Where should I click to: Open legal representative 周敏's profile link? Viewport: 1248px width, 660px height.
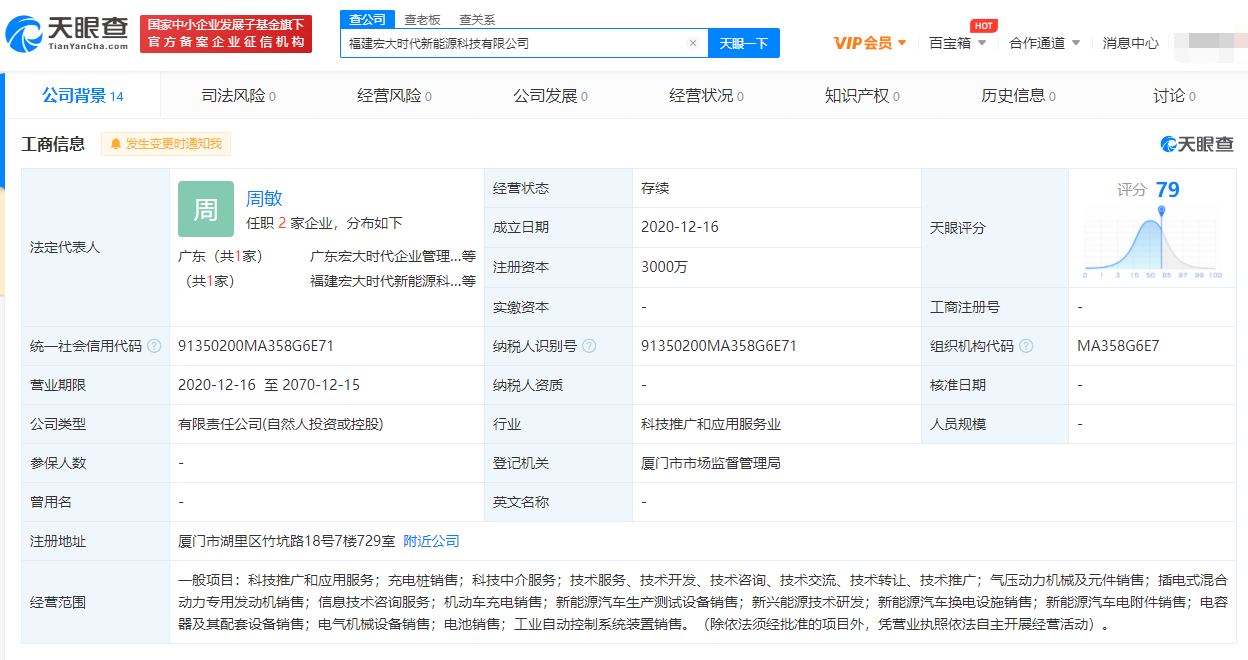(264, 198)
